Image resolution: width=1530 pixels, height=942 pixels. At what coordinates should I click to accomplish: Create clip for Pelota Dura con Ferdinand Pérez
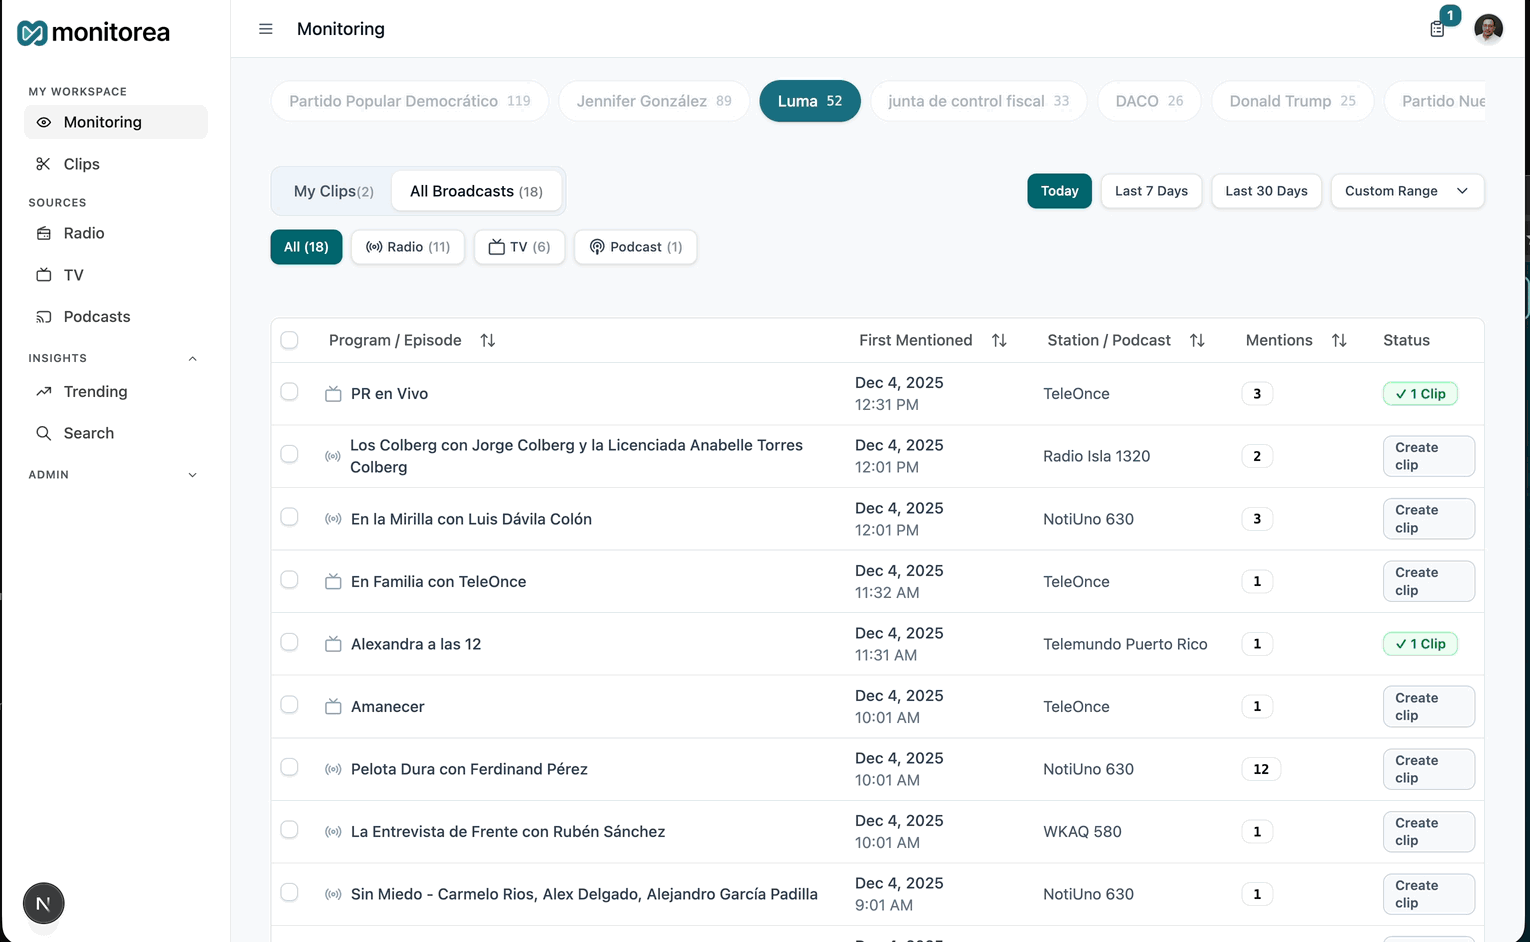pyautogui.click(x=1428, y=769)
